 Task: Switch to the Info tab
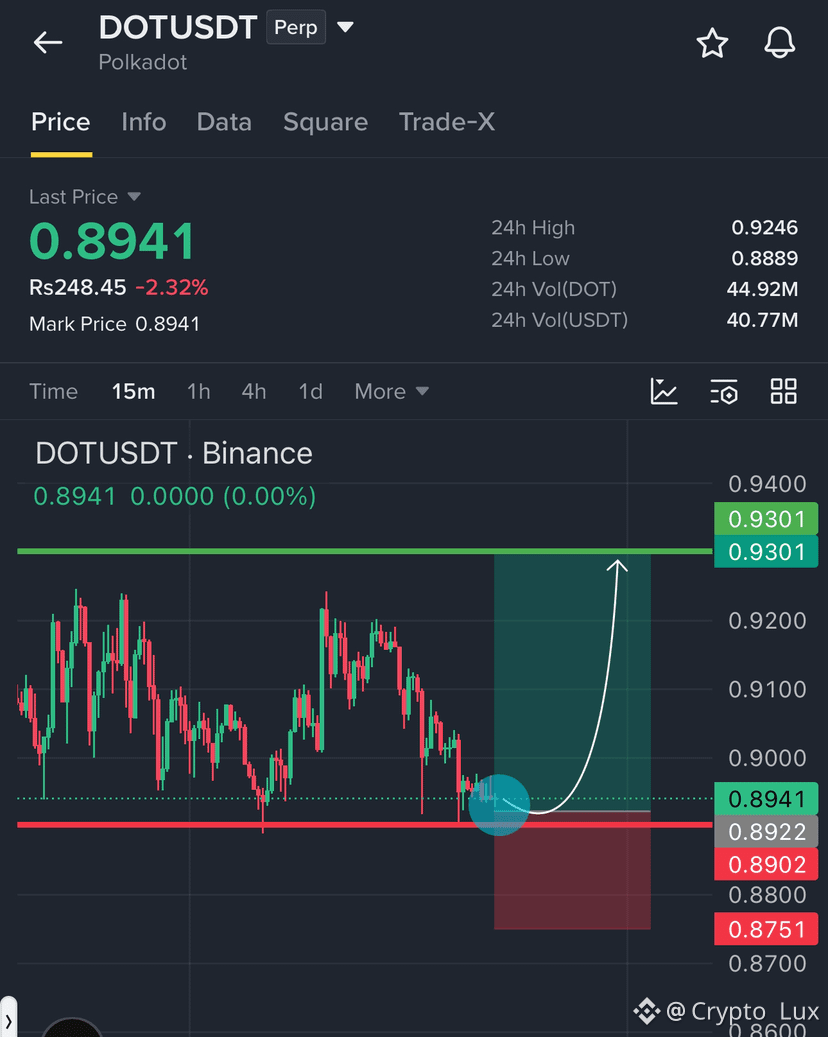tap(144, 122)
